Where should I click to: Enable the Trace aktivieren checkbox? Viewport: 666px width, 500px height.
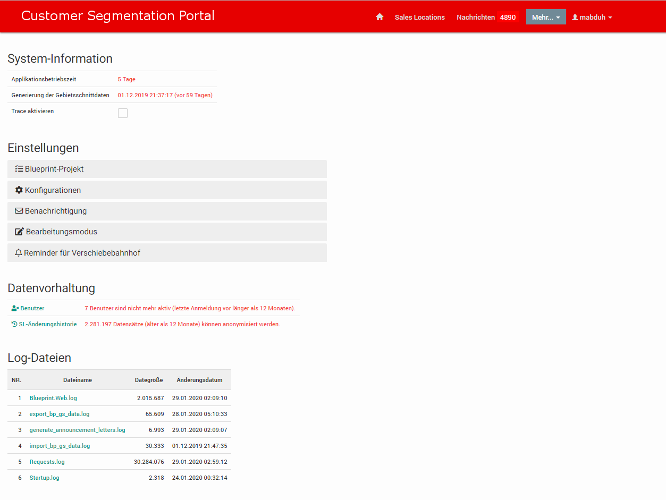point(123,113)
